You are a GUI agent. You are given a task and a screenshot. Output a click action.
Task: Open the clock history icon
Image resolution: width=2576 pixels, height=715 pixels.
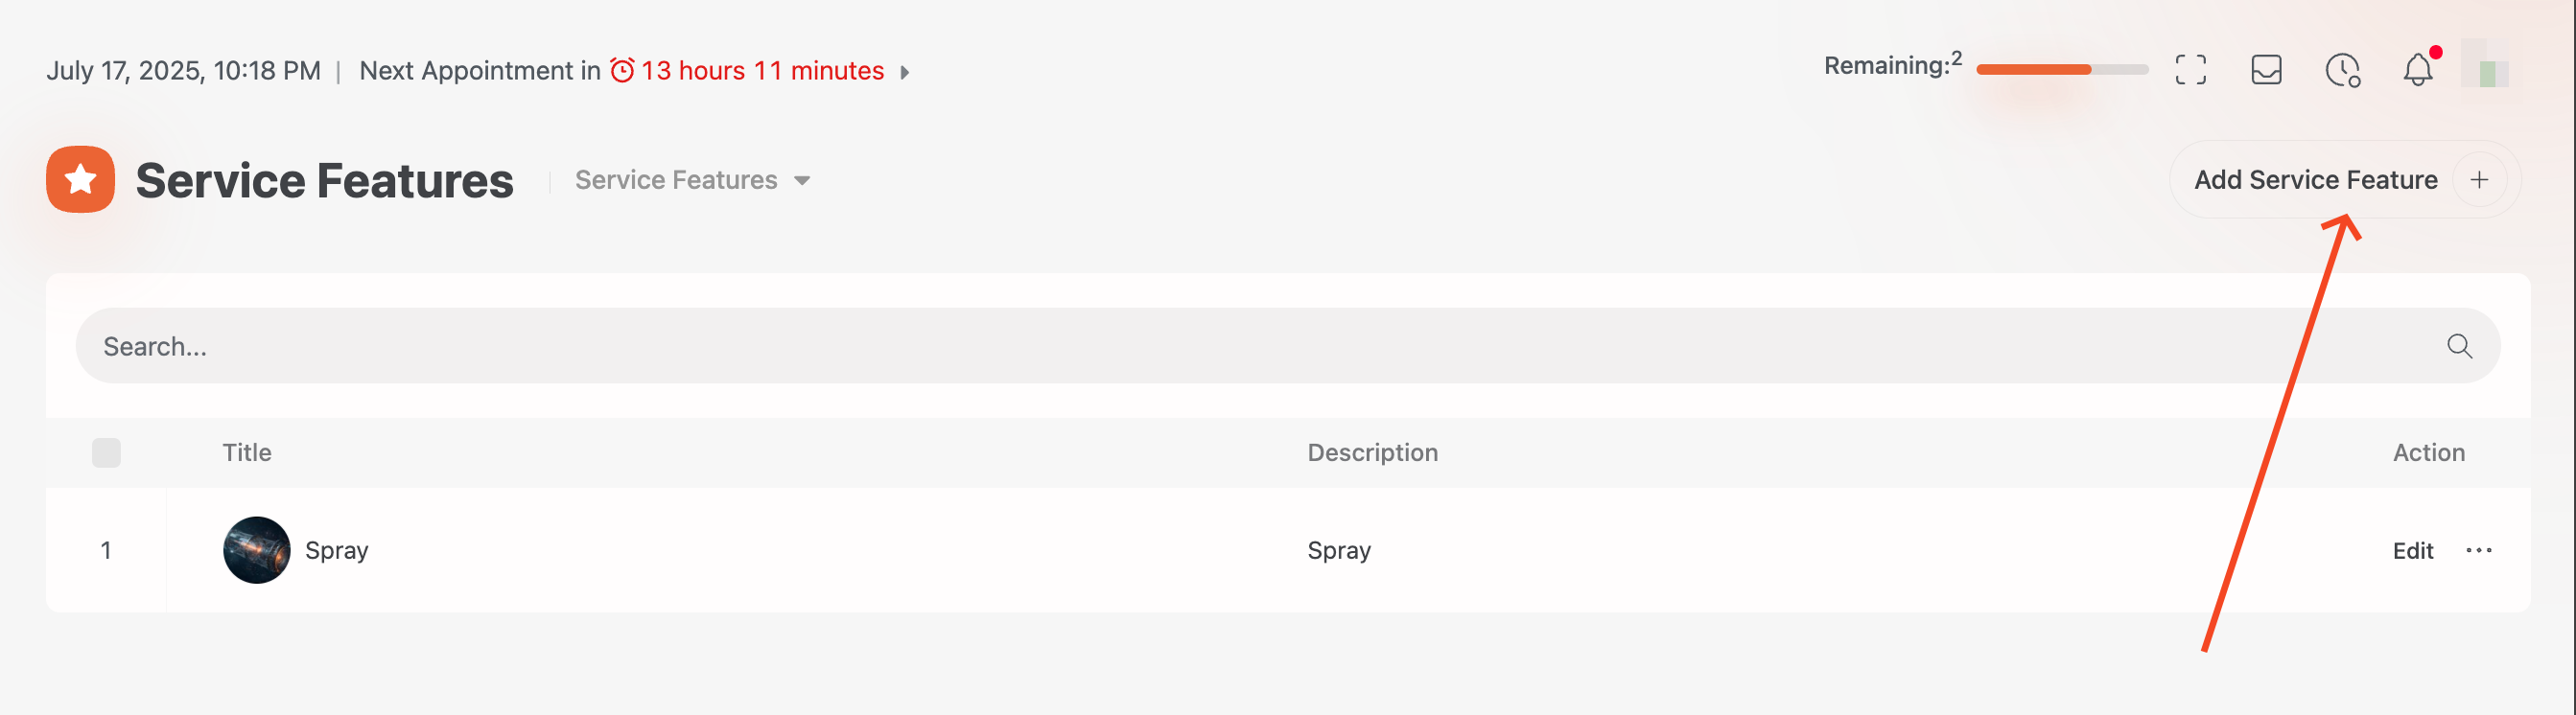coord(2342,70)
